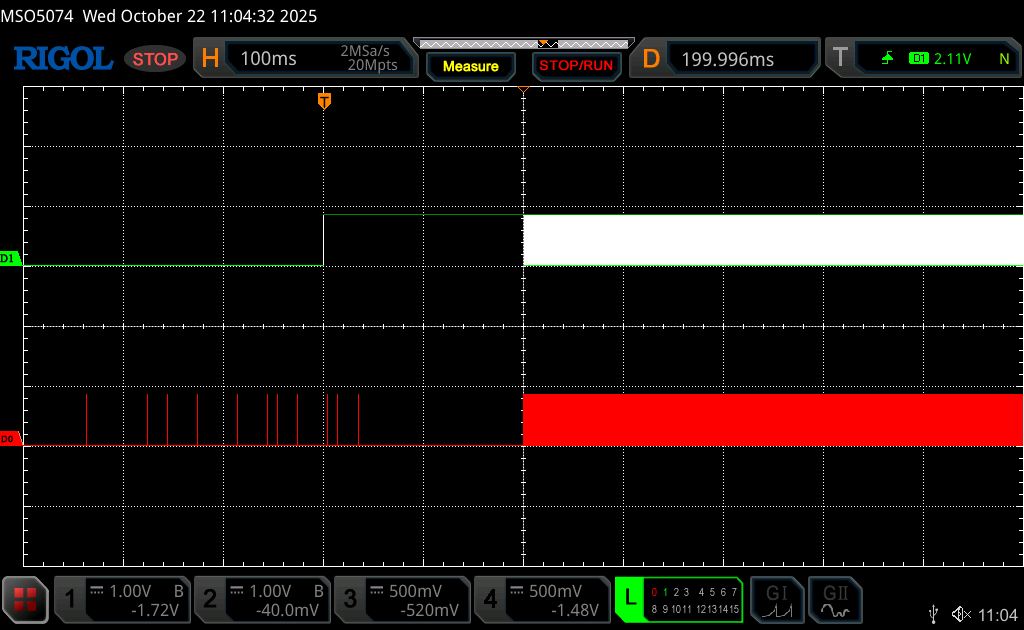This screenshot has height=630, width=1024.
Task: Open the delay D 199.996ms settings
Action: click(x=727, y=59)
